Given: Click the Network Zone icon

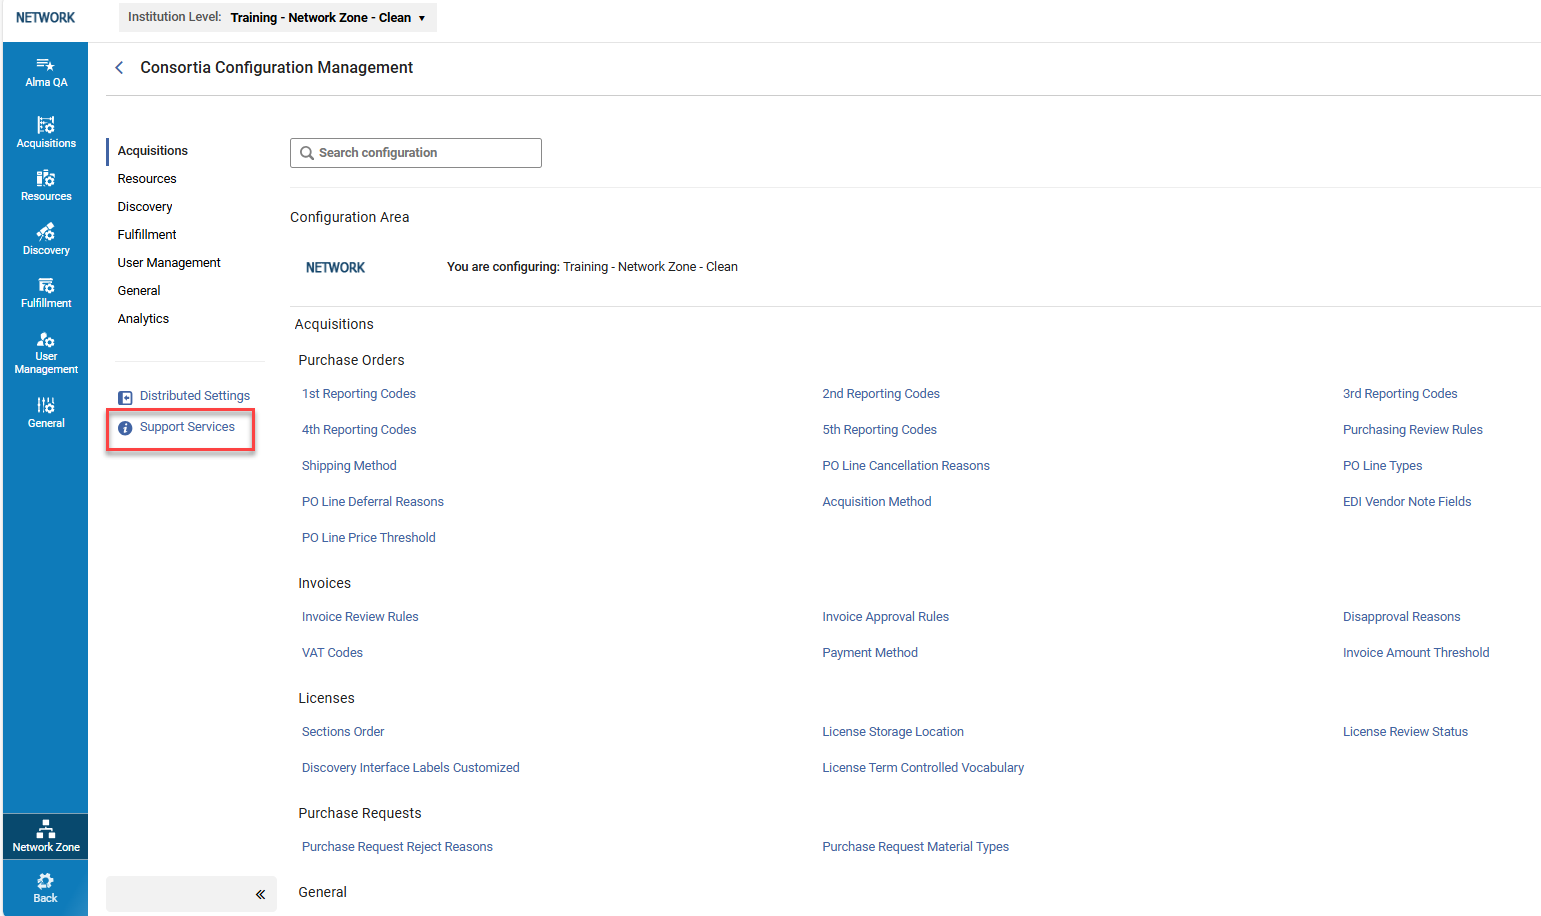Looking at the screenshot, I should click(x=46, y=835).
